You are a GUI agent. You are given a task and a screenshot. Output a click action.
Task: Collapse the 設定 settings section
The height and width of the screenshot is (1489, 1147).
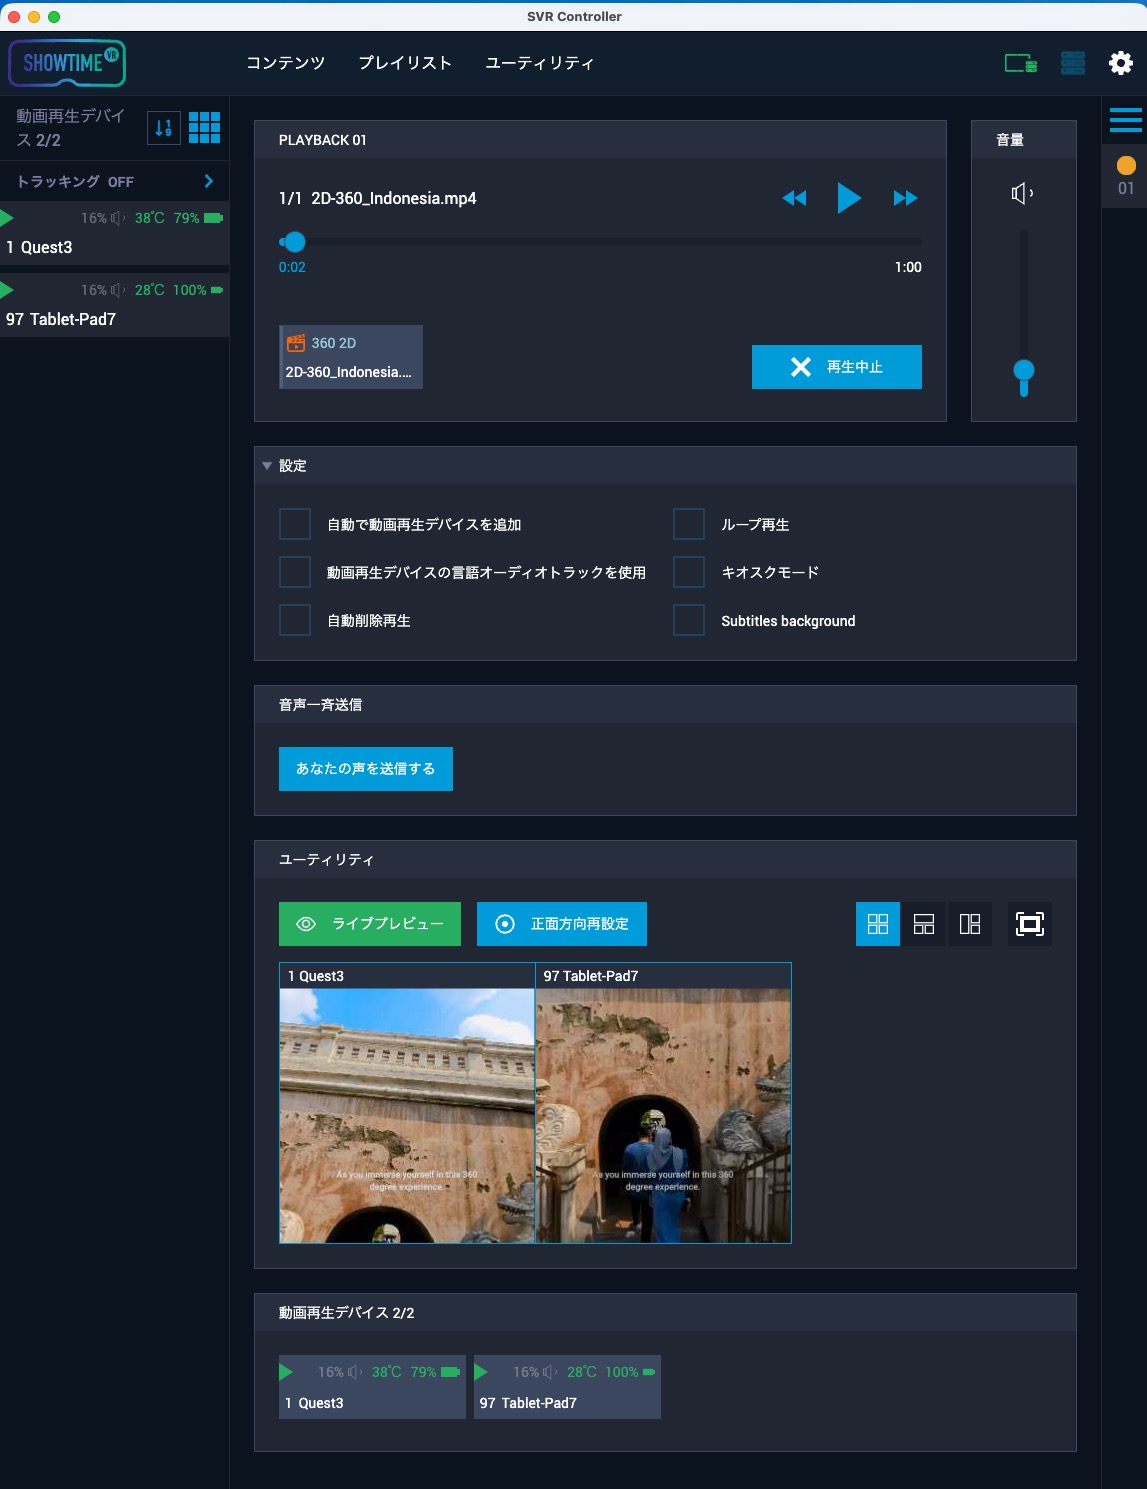coord(267,466)
